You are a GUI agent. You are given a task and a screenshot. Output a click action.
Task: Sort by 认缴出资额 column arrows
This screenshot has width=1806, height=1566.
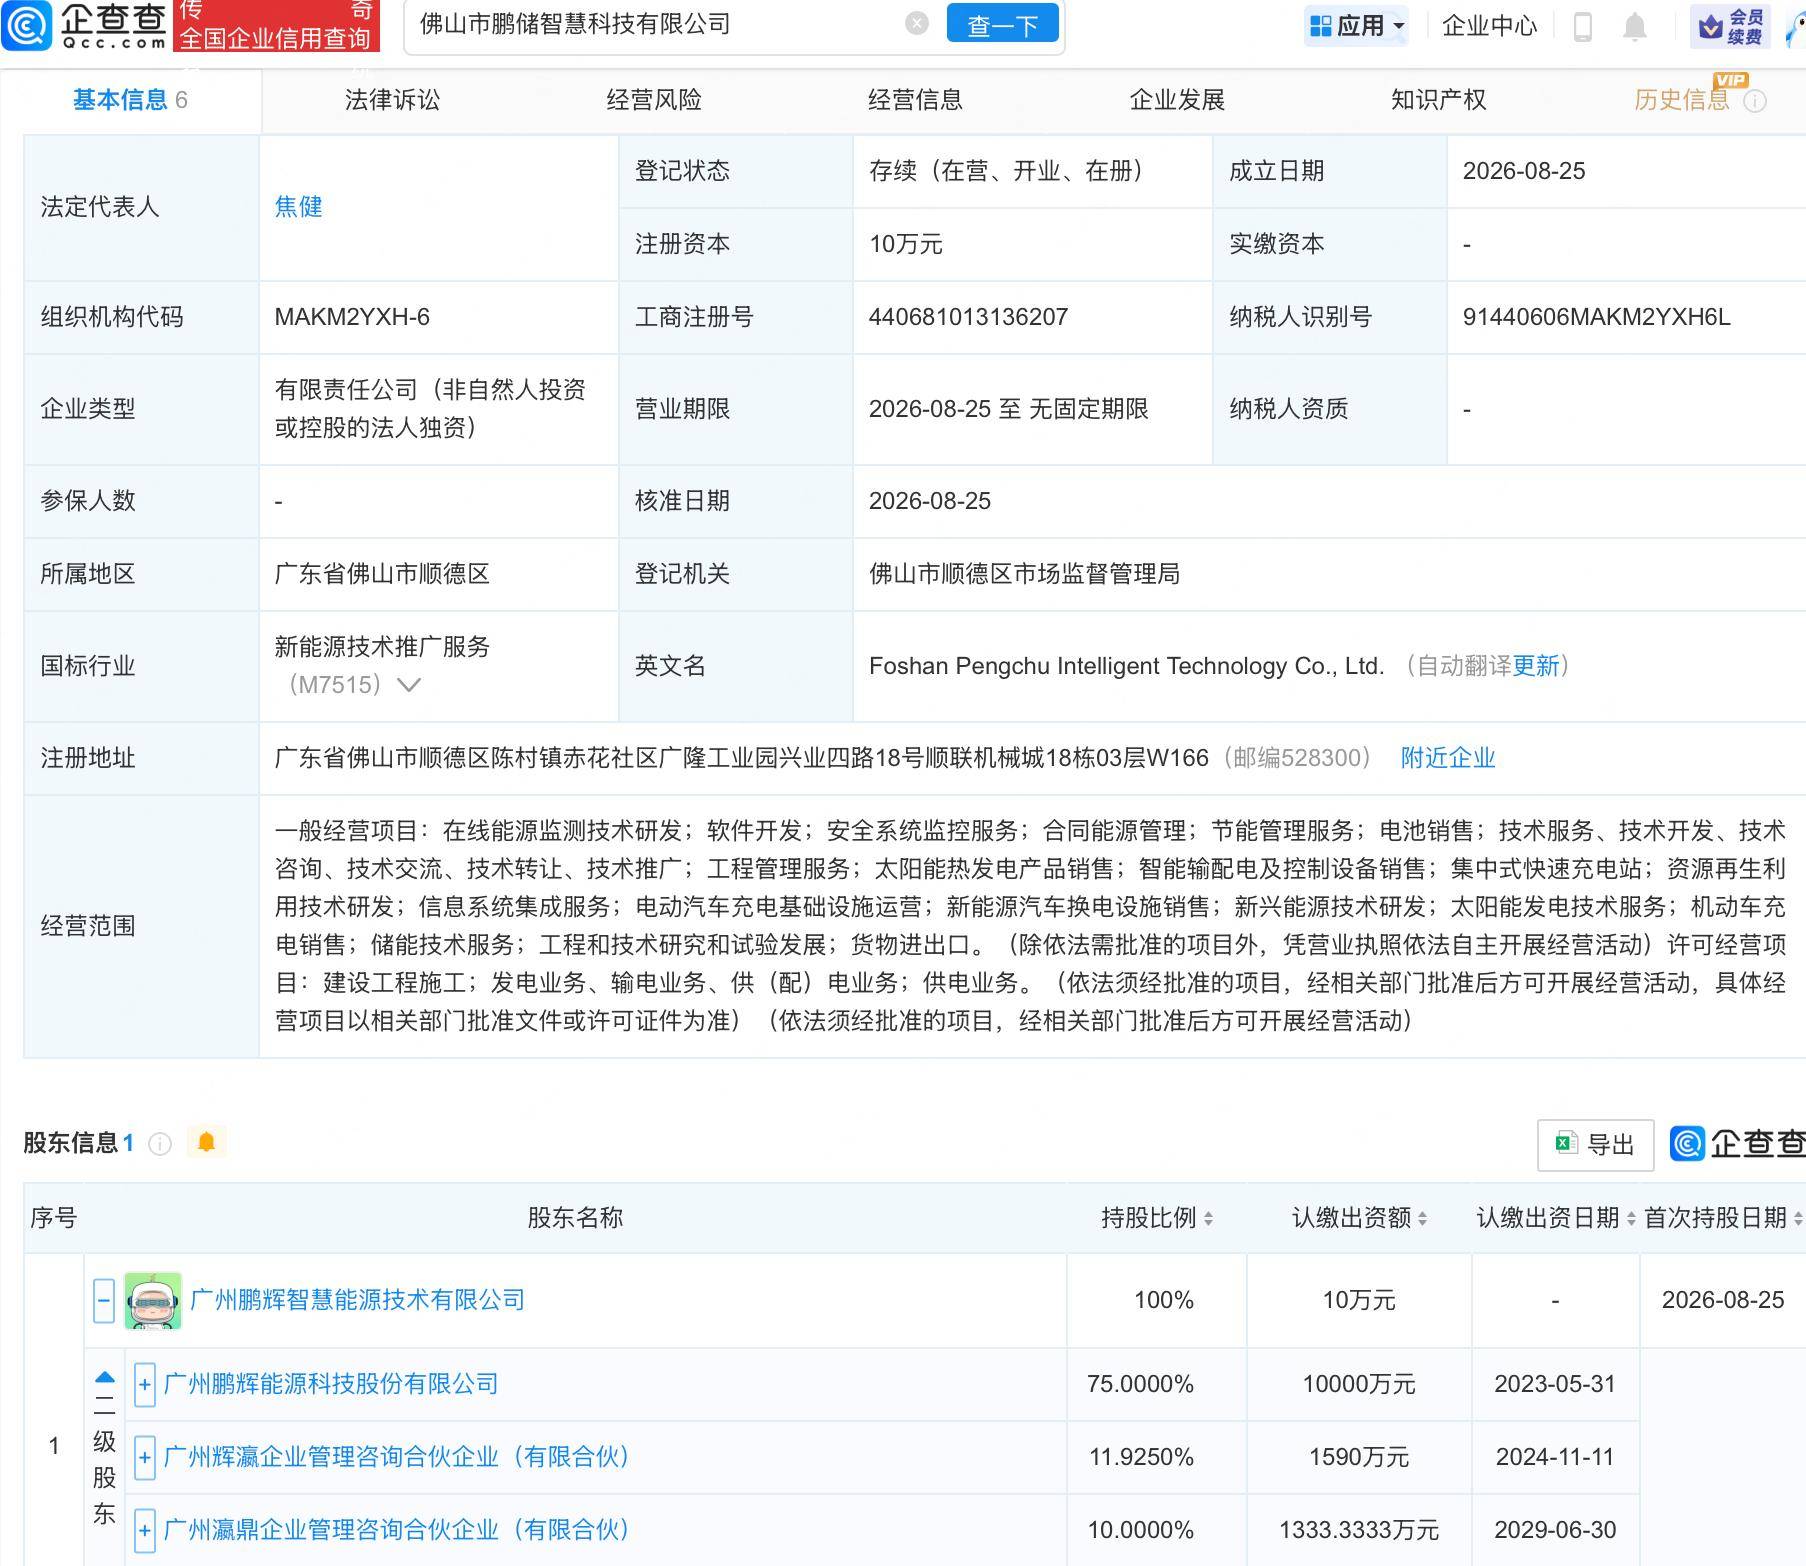click(1422, 1218)
